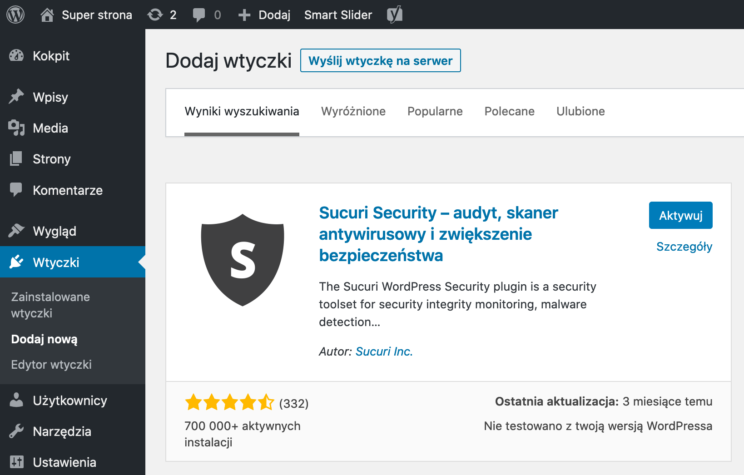
Task: Switch to the Ulubione tab
Action: click(580, 112)
